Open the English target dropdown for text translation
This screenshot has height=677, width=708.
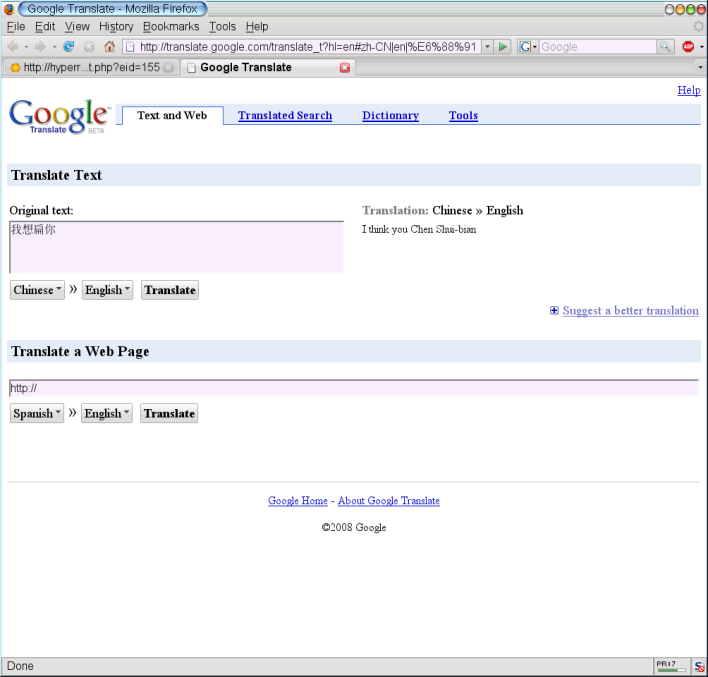(x=107, y=290)
